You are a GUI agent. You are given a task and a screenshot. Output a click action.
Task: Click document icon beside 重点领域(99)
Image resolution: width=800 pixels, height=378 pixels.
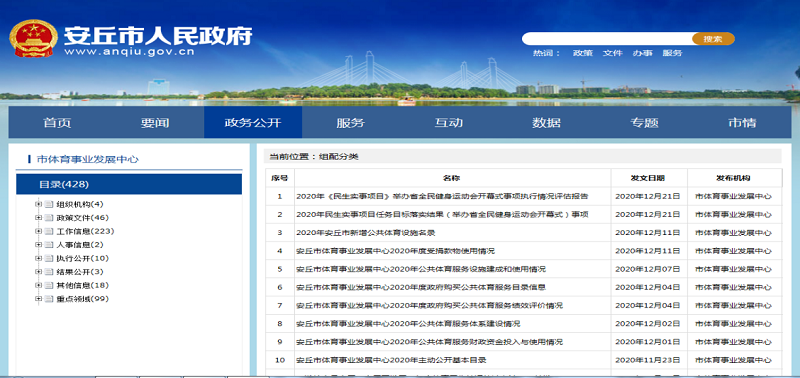click(48, 299)
